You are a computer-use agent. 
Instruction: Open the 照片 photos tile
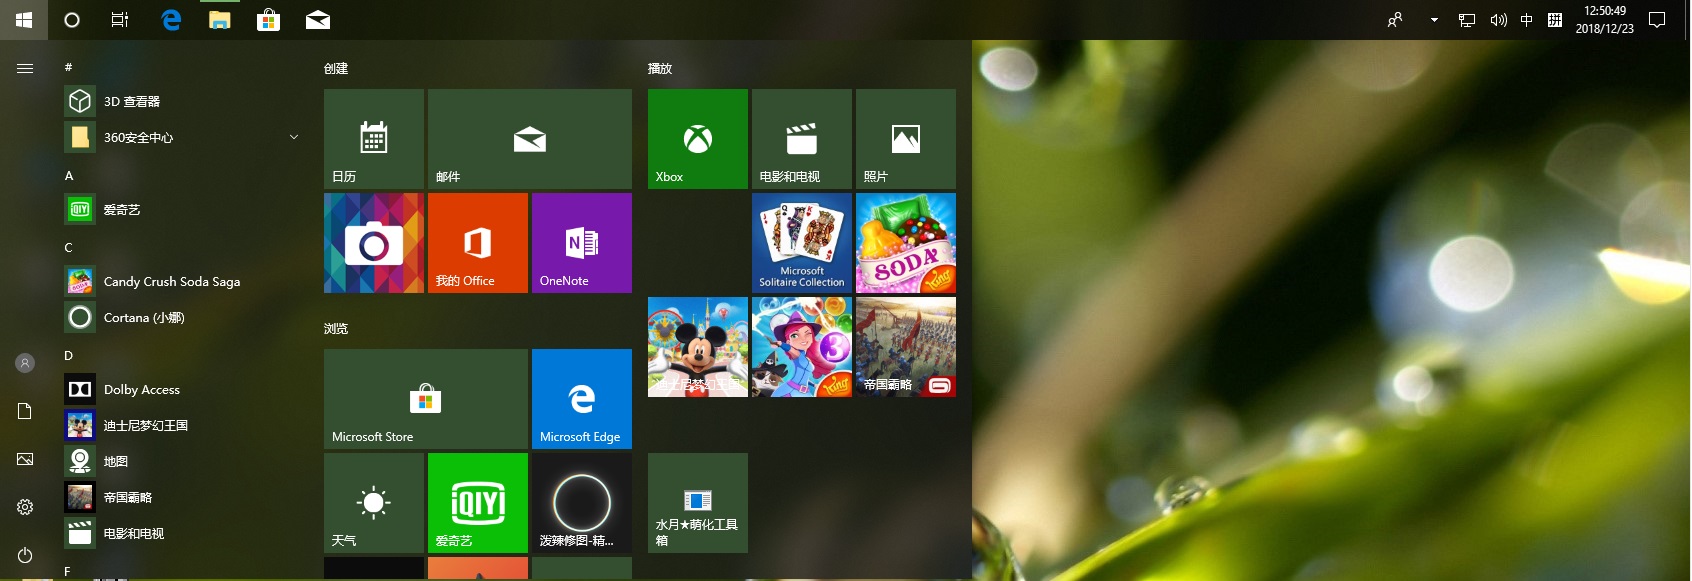click(x=906, y=139)
